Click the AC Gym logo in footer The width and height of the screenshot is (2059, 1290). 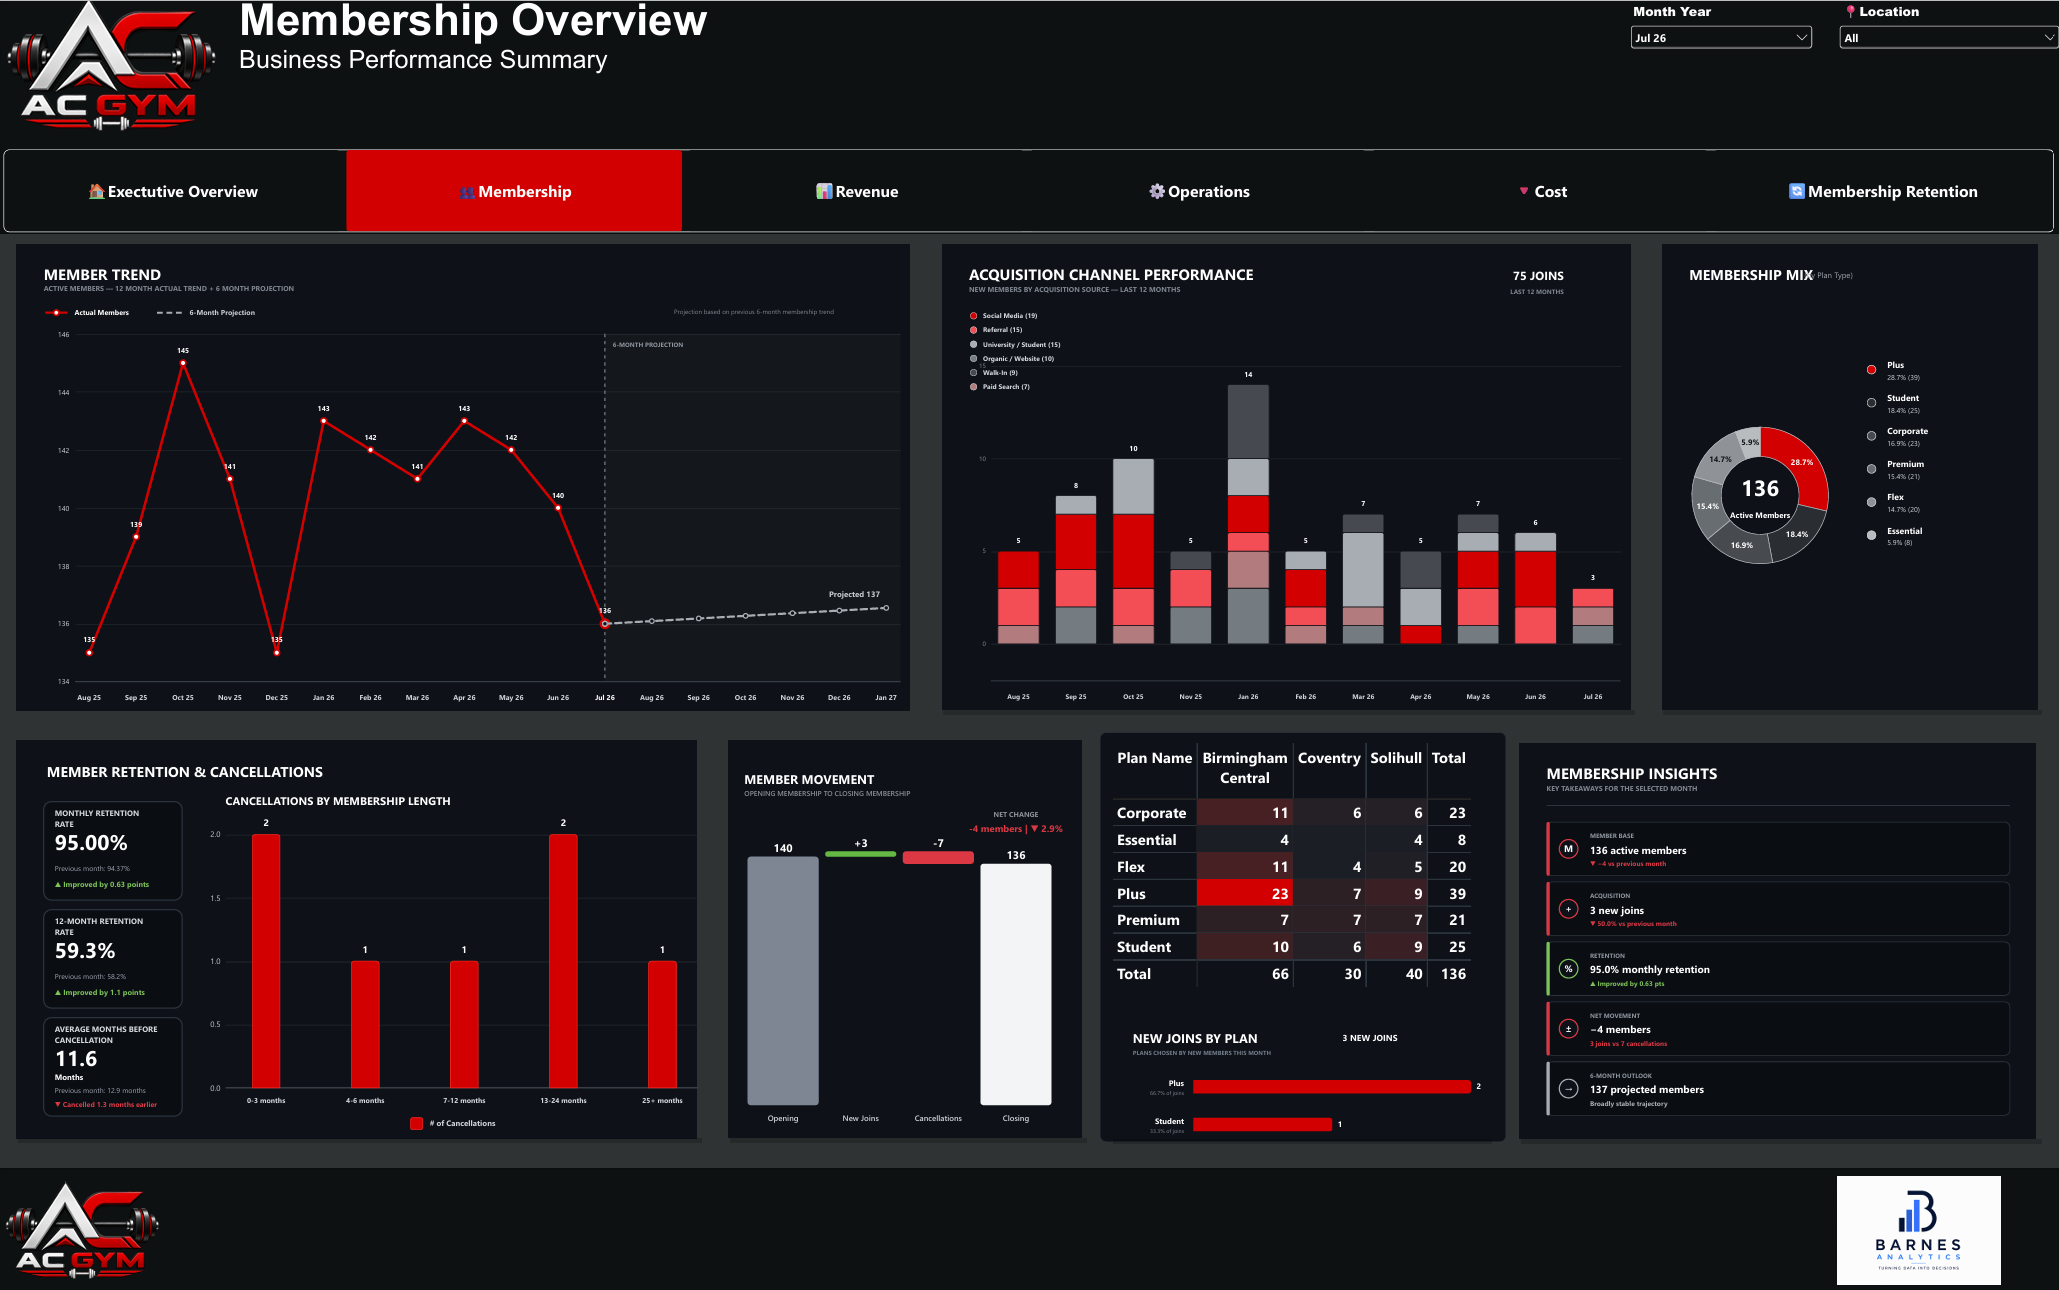[x=81, y=1231]
